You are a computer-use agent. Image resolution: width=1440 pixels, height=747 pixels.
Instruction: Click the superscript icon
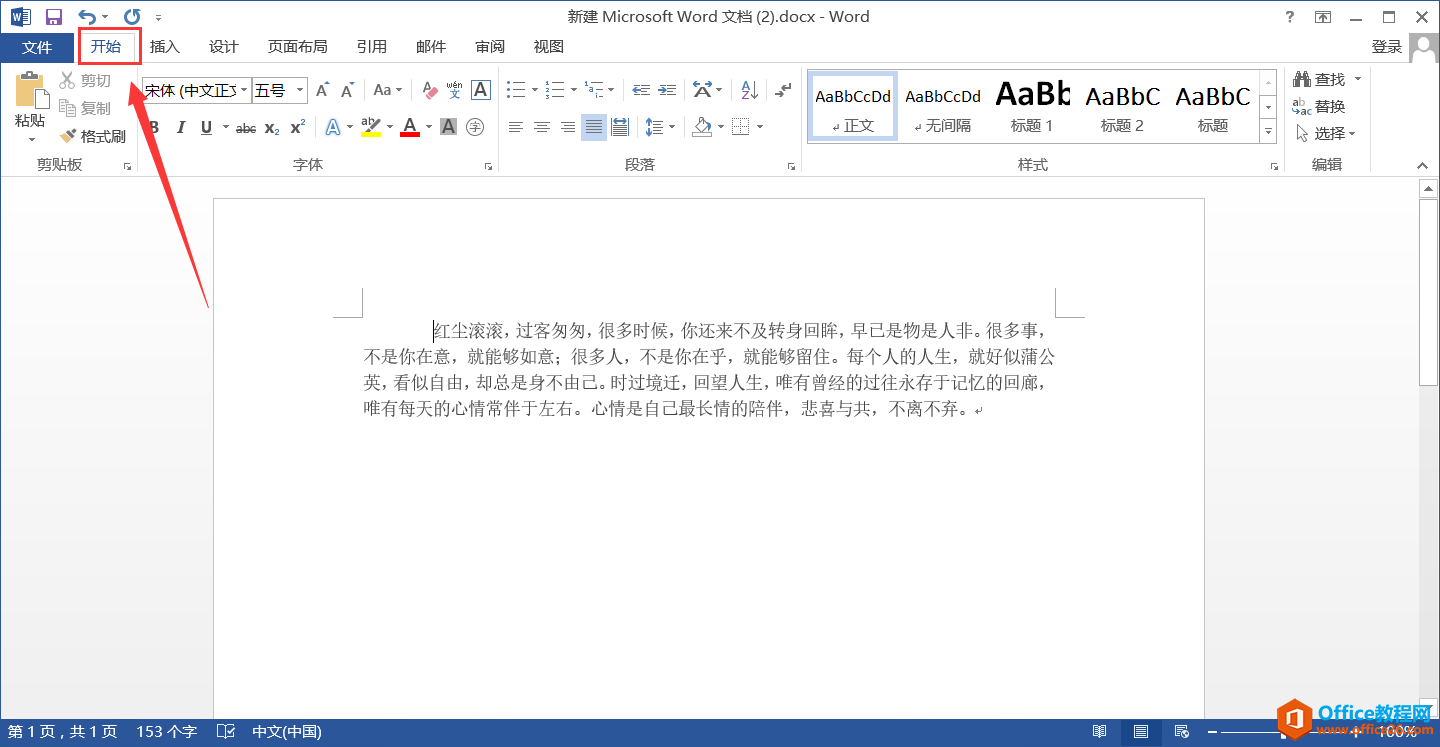pyautogui.click(x=296, y=127)
